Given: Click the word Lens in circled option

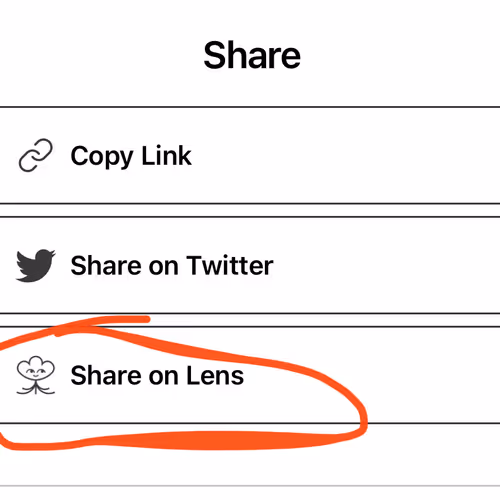Looking at the screenshot, I should (215, 375).
